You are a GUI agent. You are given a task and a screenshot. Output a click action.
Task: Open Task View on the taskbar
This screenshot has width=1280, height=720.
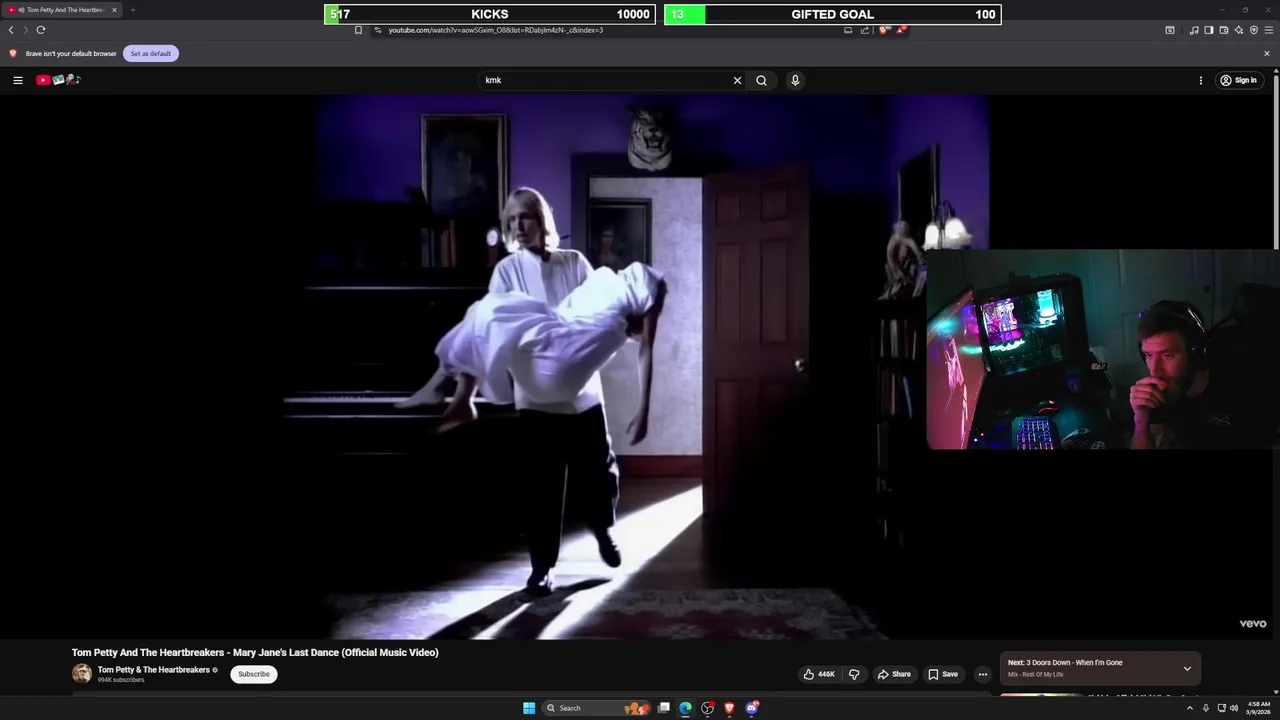pos(663,708)
